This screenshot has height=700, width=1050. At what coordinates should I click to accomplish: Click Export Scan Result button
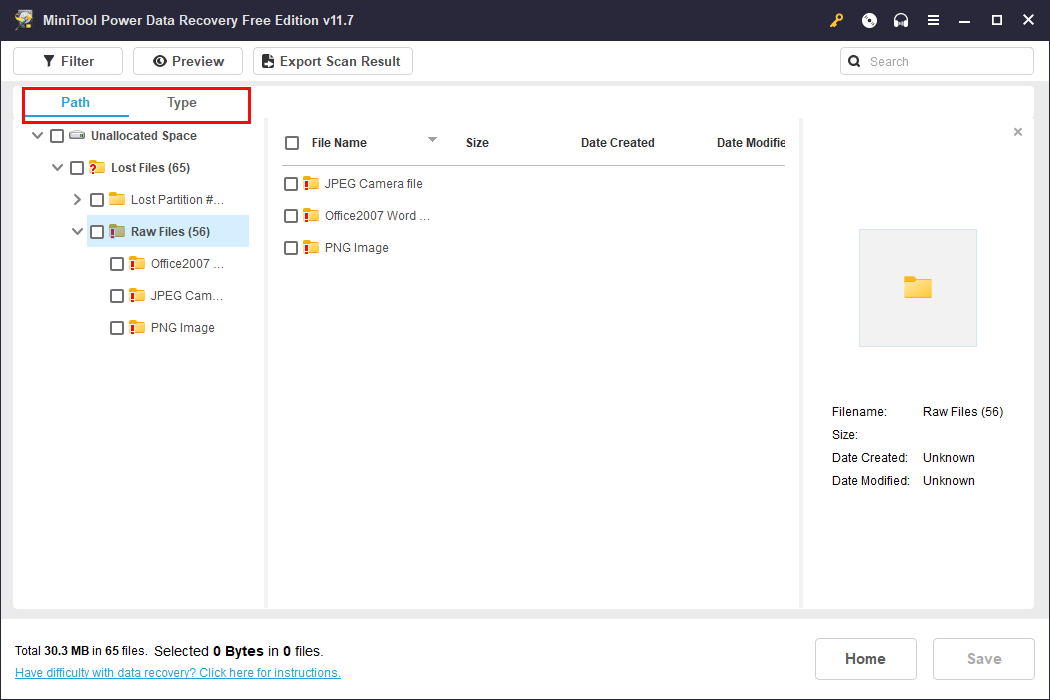333,61
